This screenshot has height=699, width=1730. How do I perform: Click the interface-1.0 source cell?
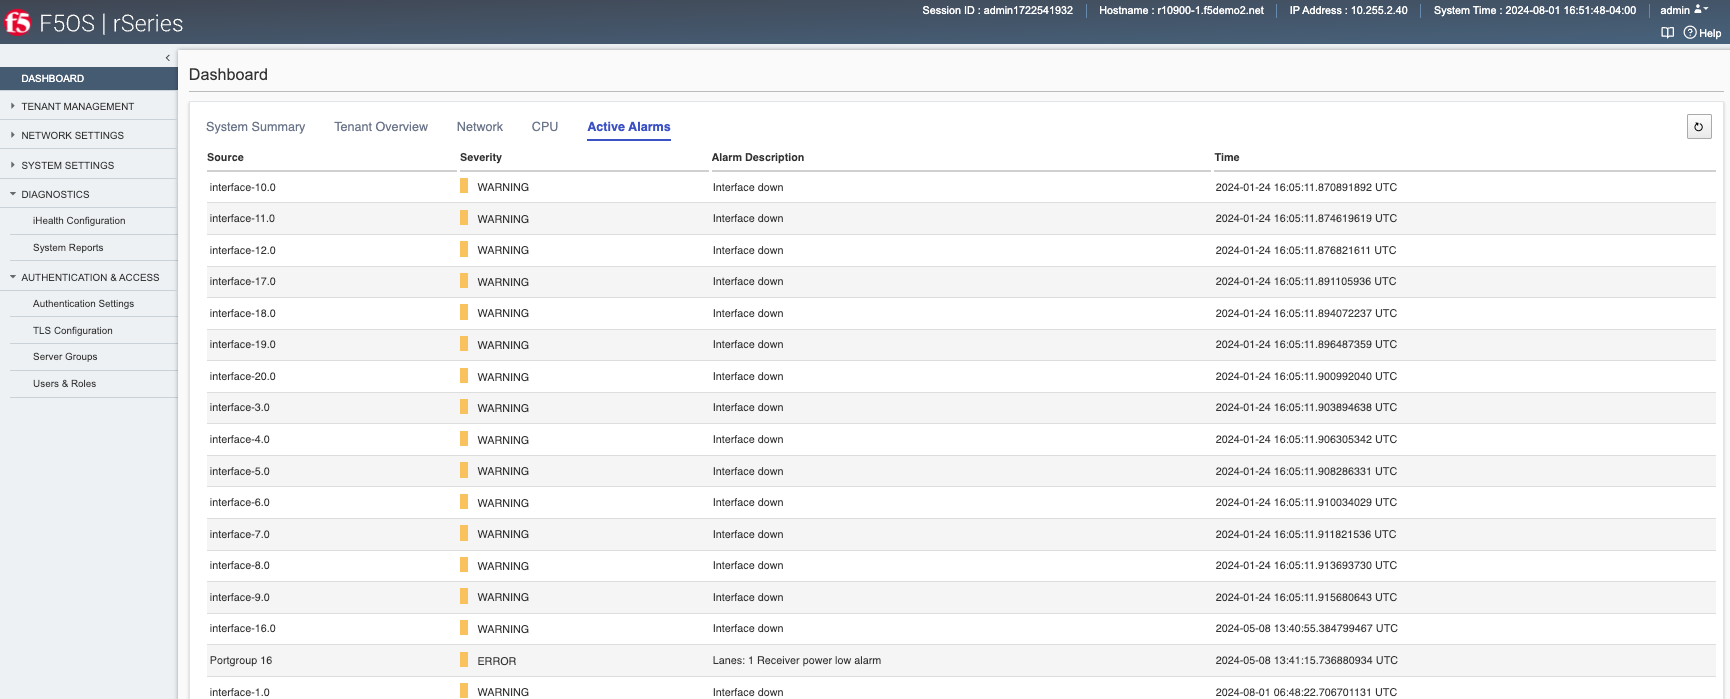click(x=240, y=692)
